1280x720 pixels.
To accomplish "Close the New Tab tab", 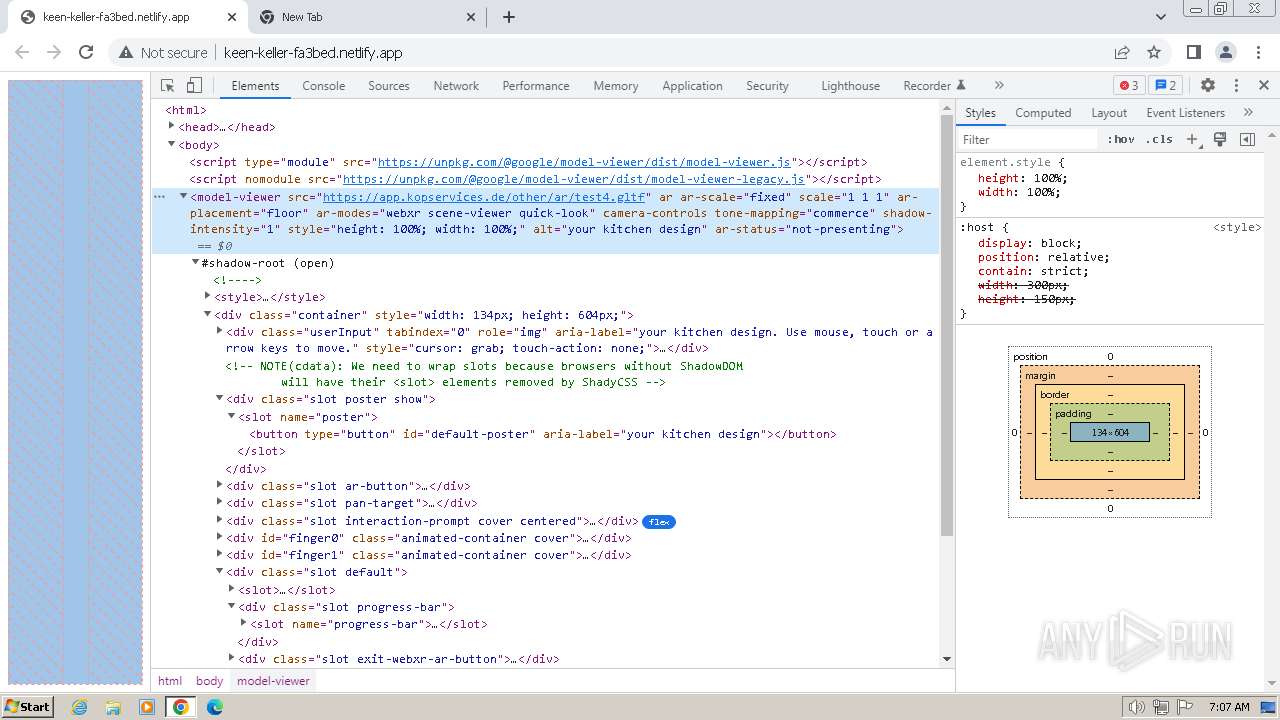I will (x=471, y=17).
